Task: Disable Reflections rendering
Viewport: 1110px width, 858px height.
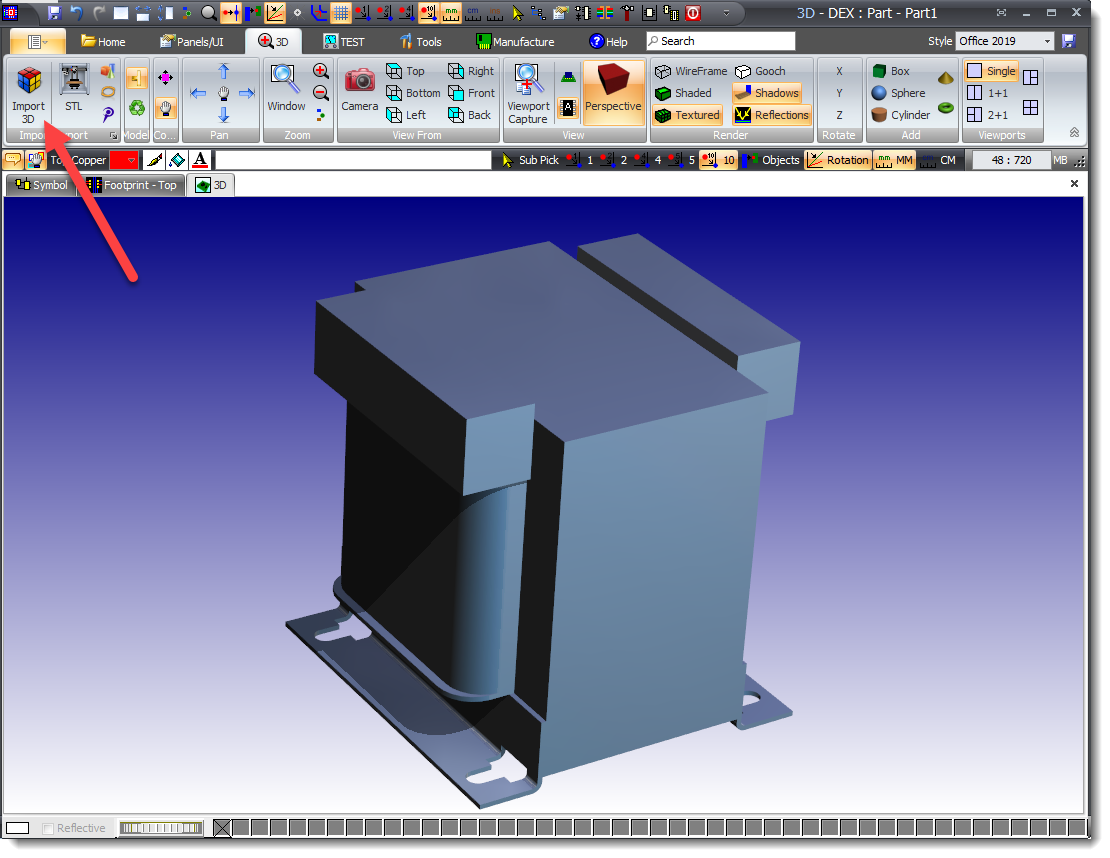Action: tap(771, 115)
